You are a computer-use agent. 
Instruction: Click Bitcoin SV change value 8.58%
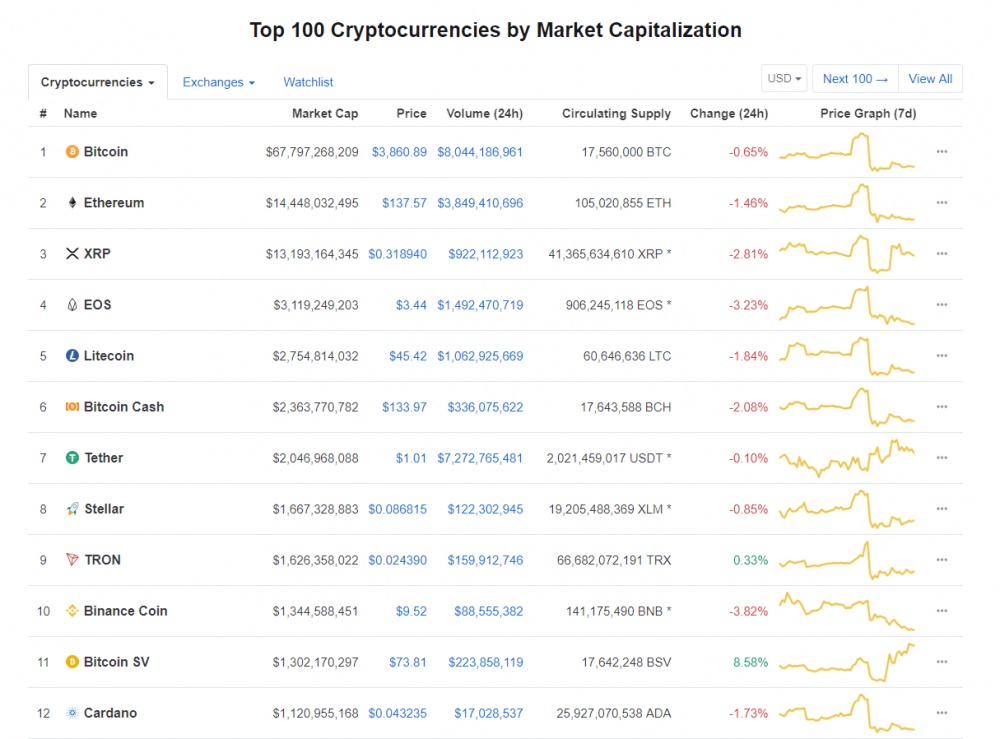pos(751,662)
